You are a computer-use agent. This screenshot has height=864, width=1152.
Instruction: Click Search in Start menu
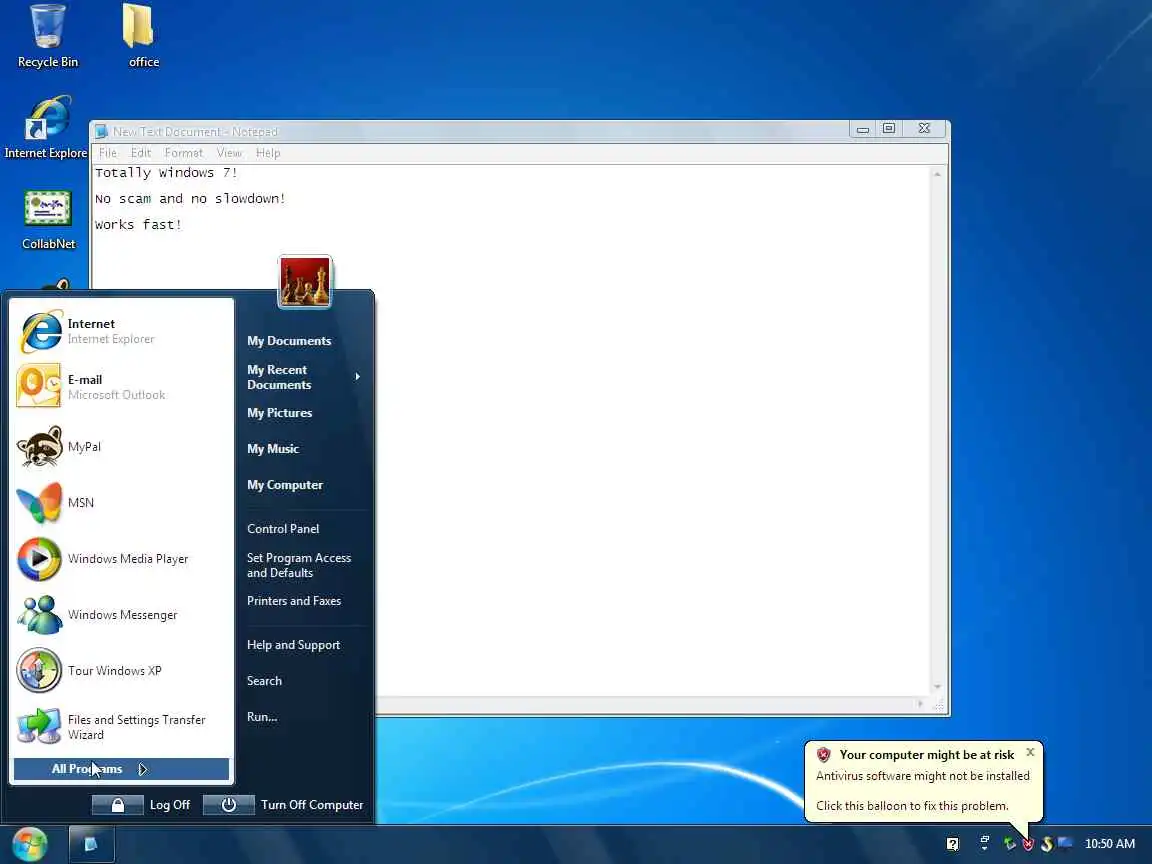click(x=264, y=681)
